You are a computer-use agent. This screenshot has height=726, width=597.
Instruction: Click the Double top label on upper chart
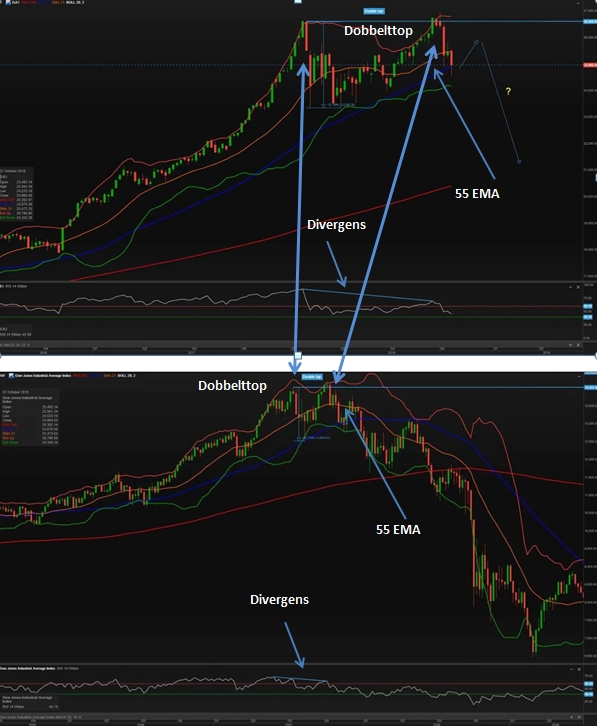[374, 11]
